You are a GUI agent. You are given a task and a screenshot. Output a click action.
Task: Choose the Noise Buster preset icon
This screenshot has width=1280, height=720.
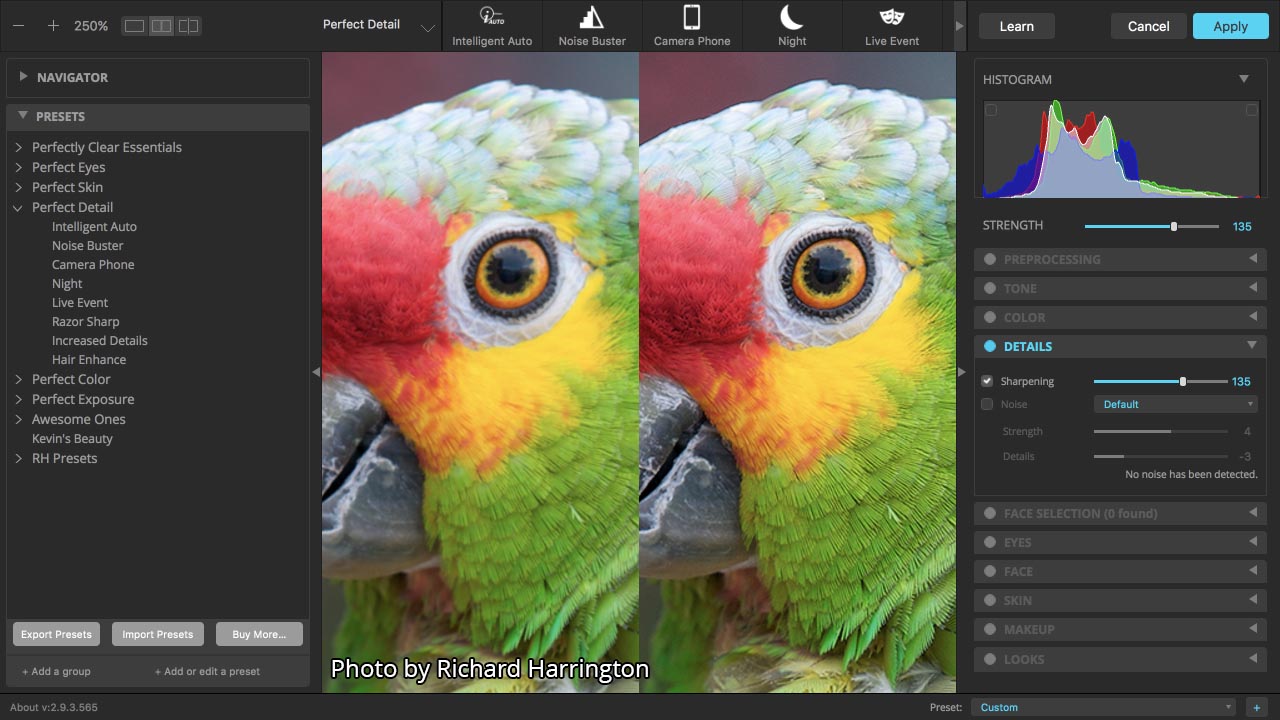click(x=592, y=18)
